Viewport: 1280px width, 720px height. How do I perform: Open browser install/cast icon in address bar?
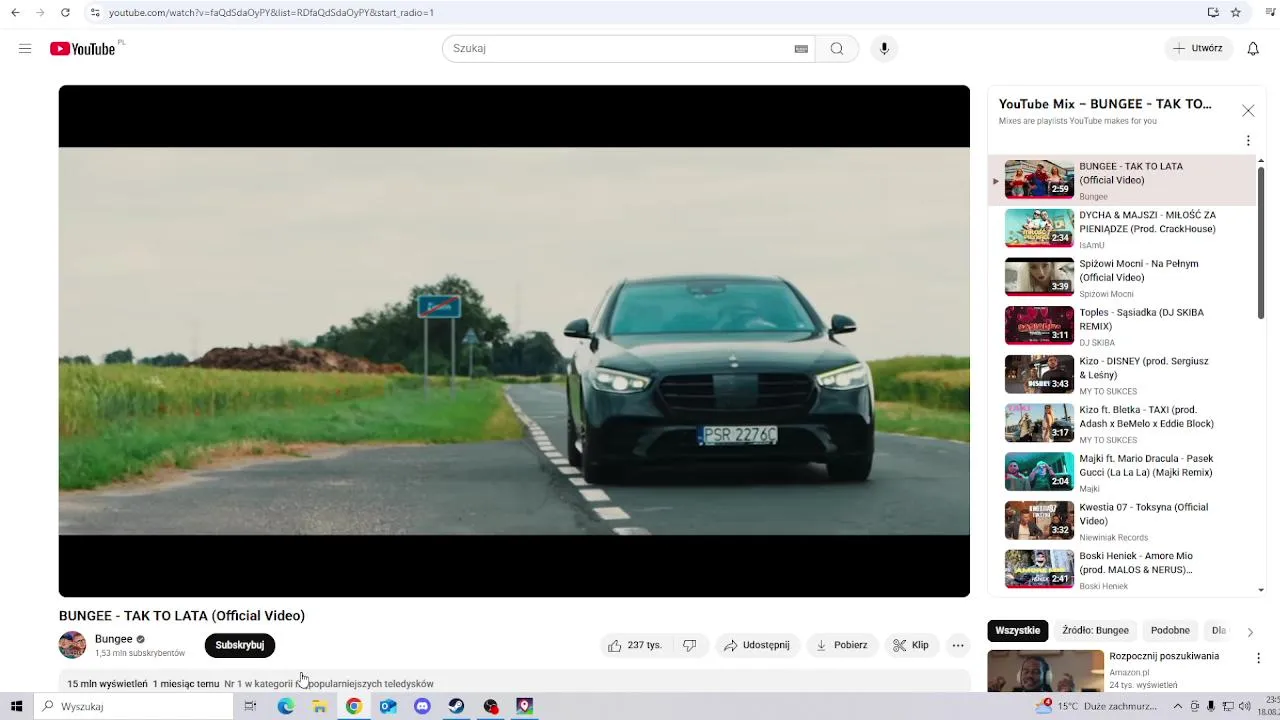(1213, 12)
